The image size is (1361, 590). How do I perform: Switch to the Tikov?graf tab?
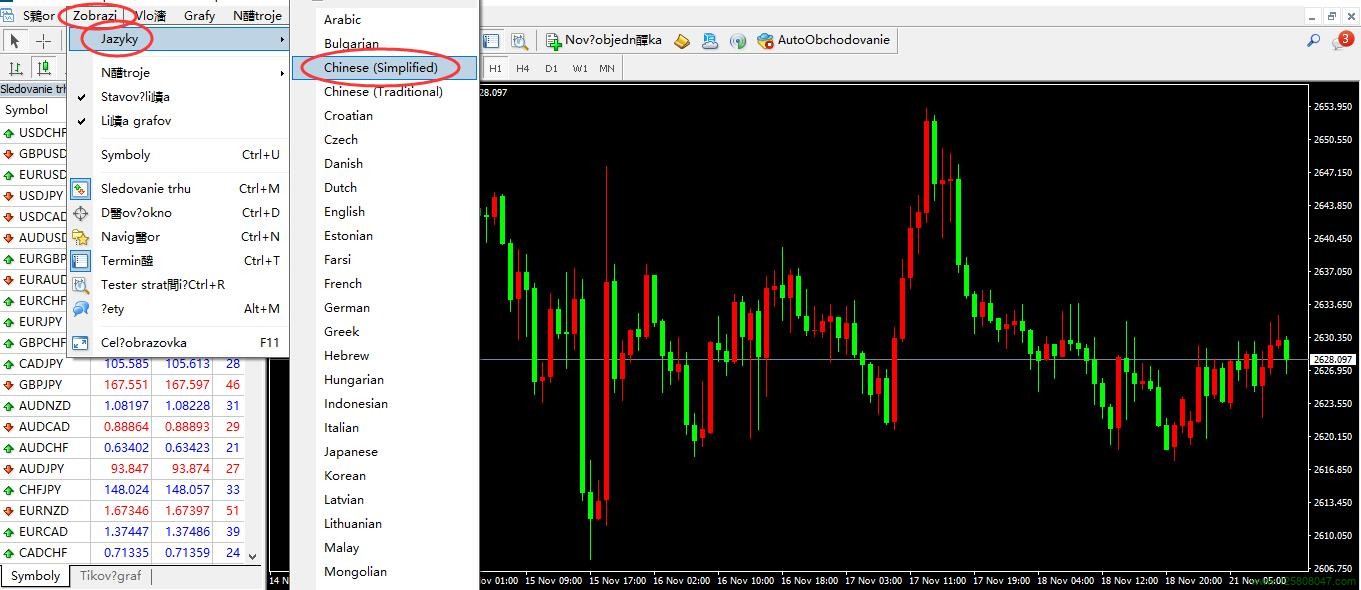pyautogui.click(x=111, y=576)
